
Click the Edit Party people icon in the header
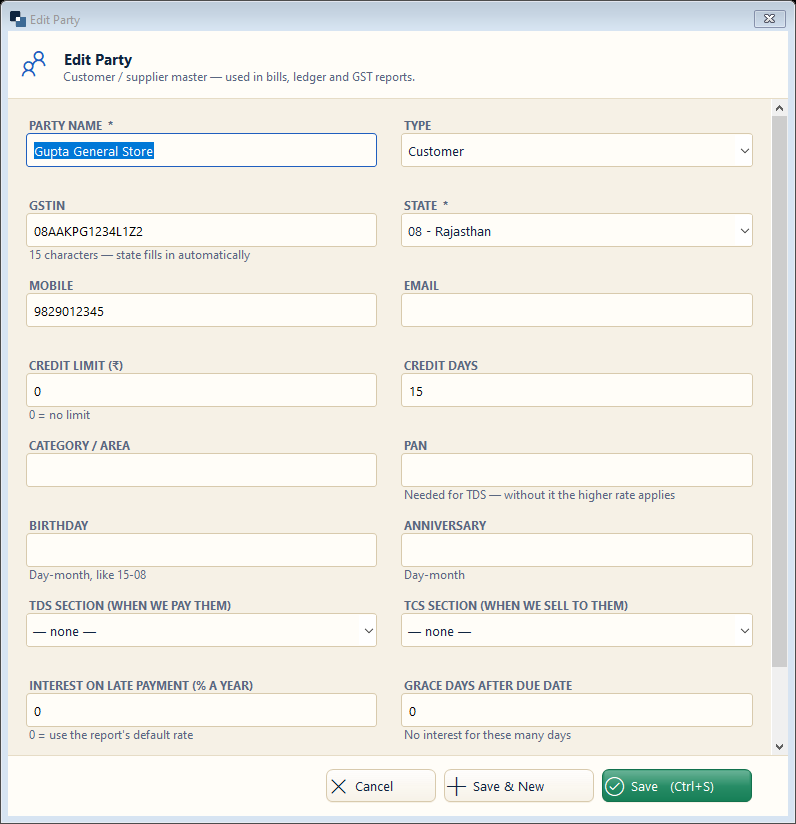[34, 64]
